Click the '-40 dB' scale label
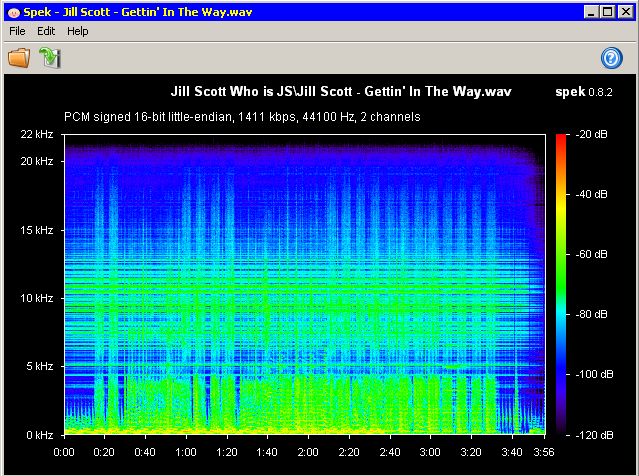Image resolution: width=639 pixels, height=476 pixels. coord(591,194)
